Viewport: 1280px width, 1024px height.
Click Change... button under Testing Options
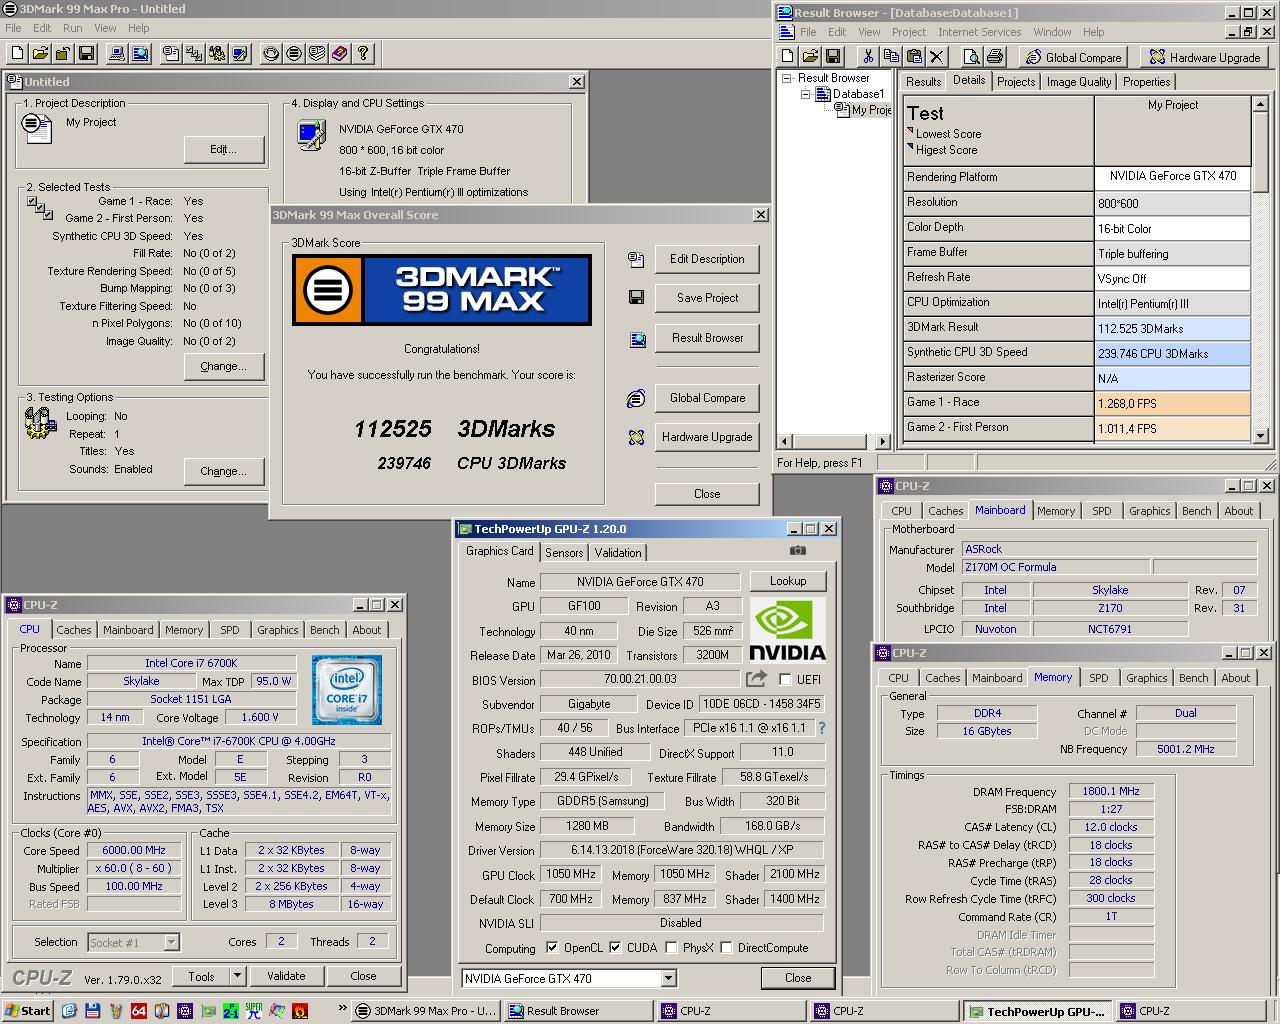click(223, 471)
